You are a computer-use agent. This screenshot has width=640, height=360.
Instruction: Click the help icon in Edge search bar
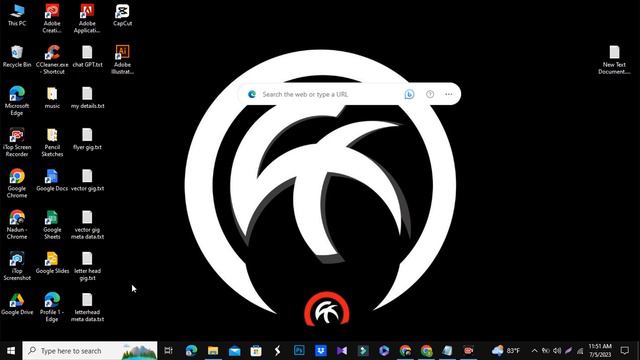pos(430,94)
